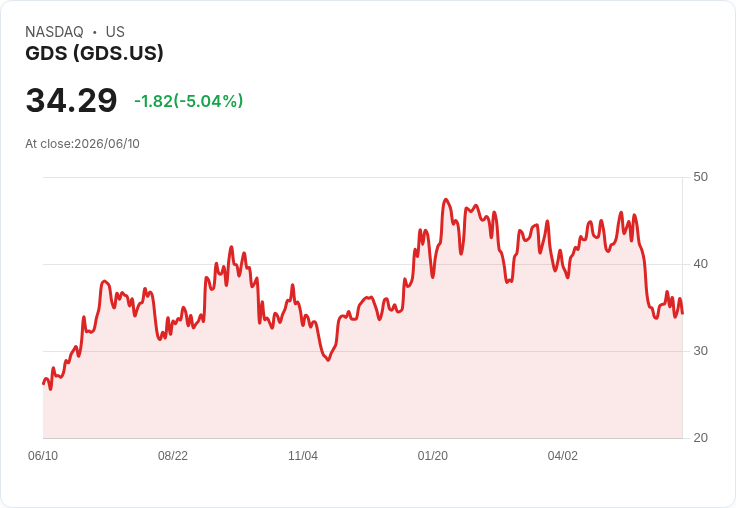Click the -1.82(-5.04%) price change text
736x508 pixels.
(189, 101)
